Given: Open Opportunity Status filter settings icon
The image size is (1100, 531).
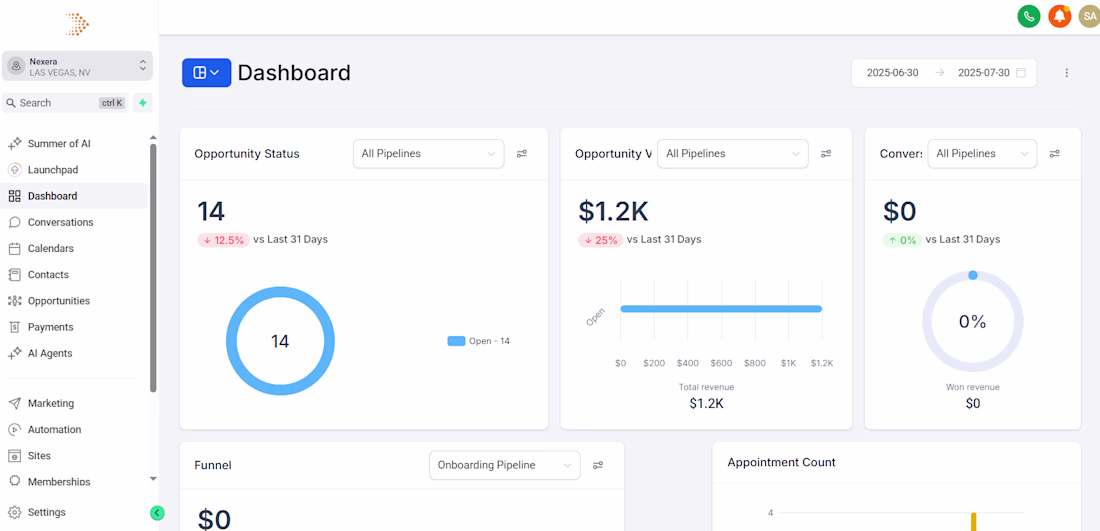Looking at the screenshot, I should coord(522,154).
